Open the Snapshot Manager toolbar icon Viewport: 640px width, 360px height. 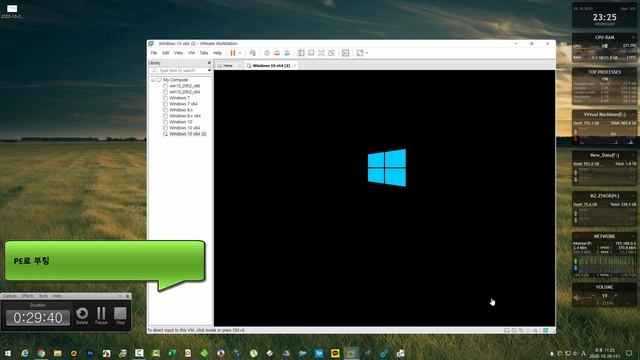click(x=287, y=53)
